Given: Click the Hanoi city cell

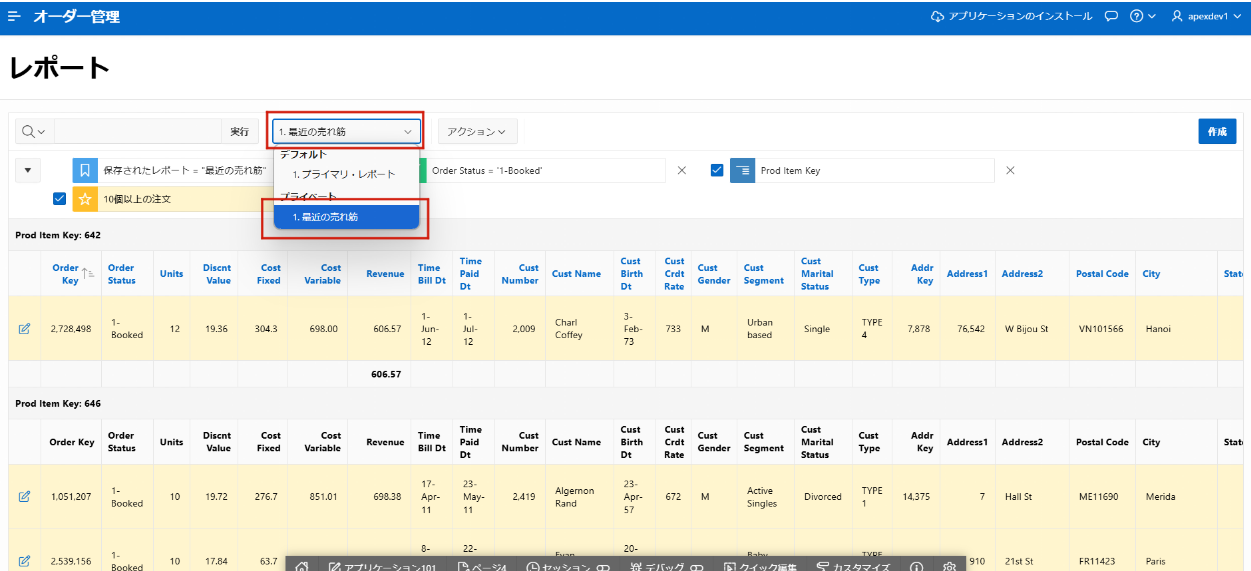Looking at the screenshot, I should pos(1157,329).
